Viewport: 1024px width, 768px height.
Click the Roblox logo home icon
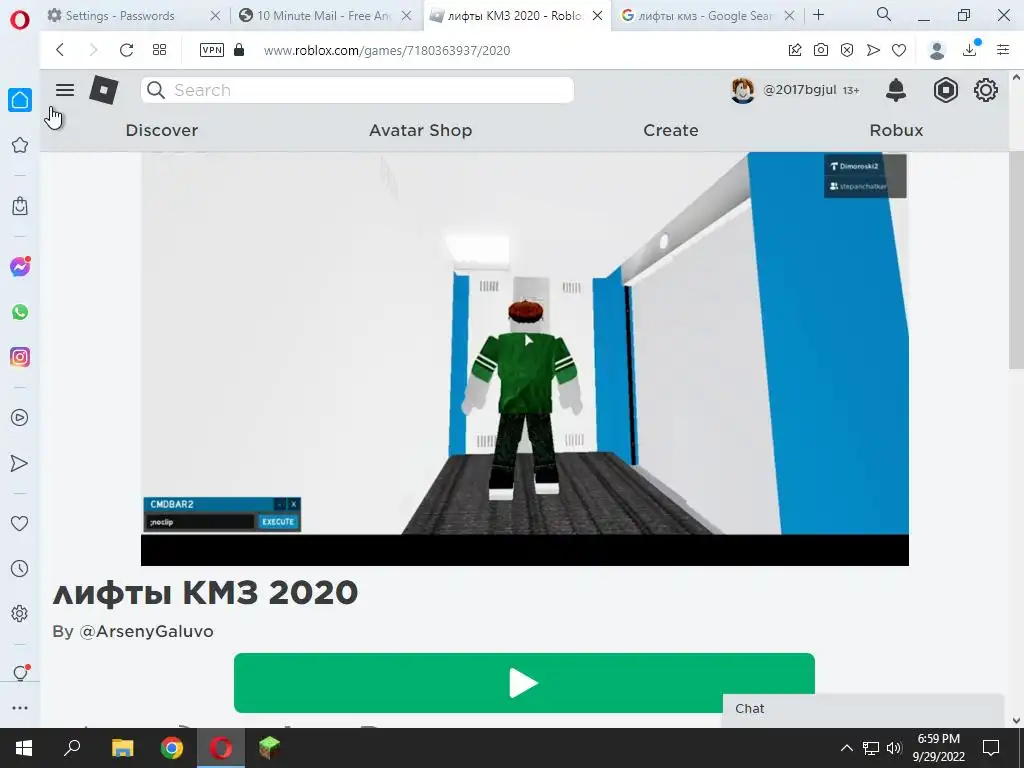(x=104, y=90)
